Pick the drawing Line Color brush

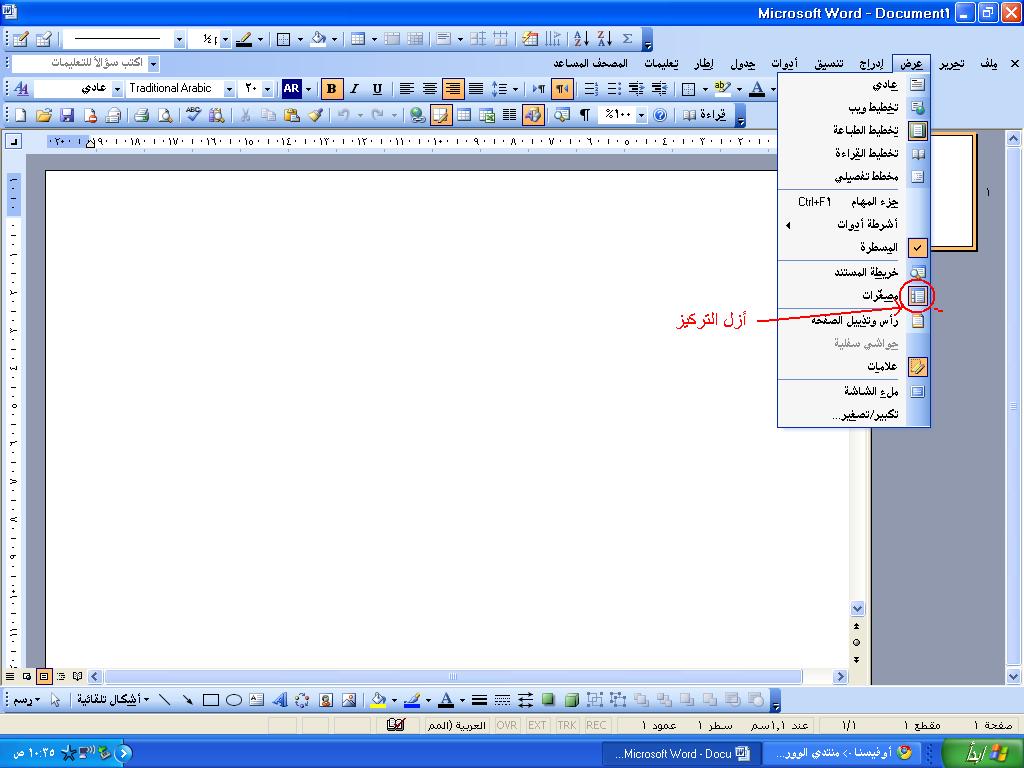pyautogui.click(x=411, y=700)
